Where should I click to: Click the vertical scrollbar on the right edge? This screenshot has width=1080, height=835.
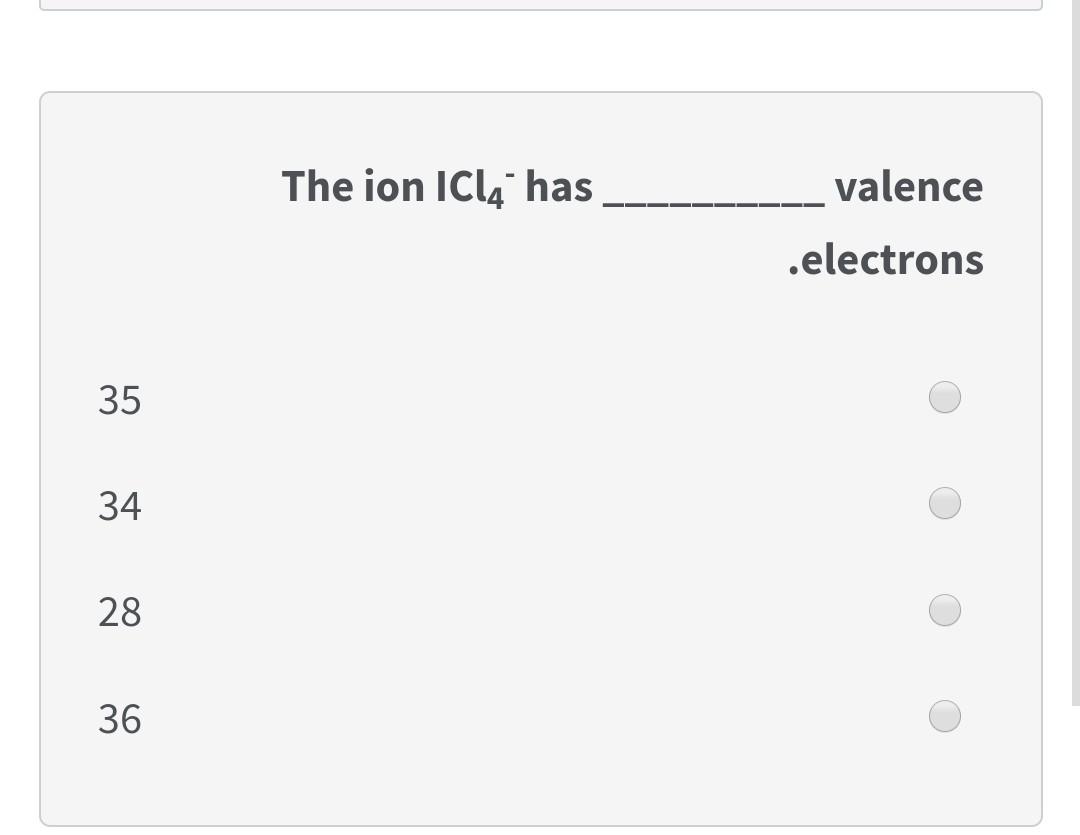pos(1074,350)
